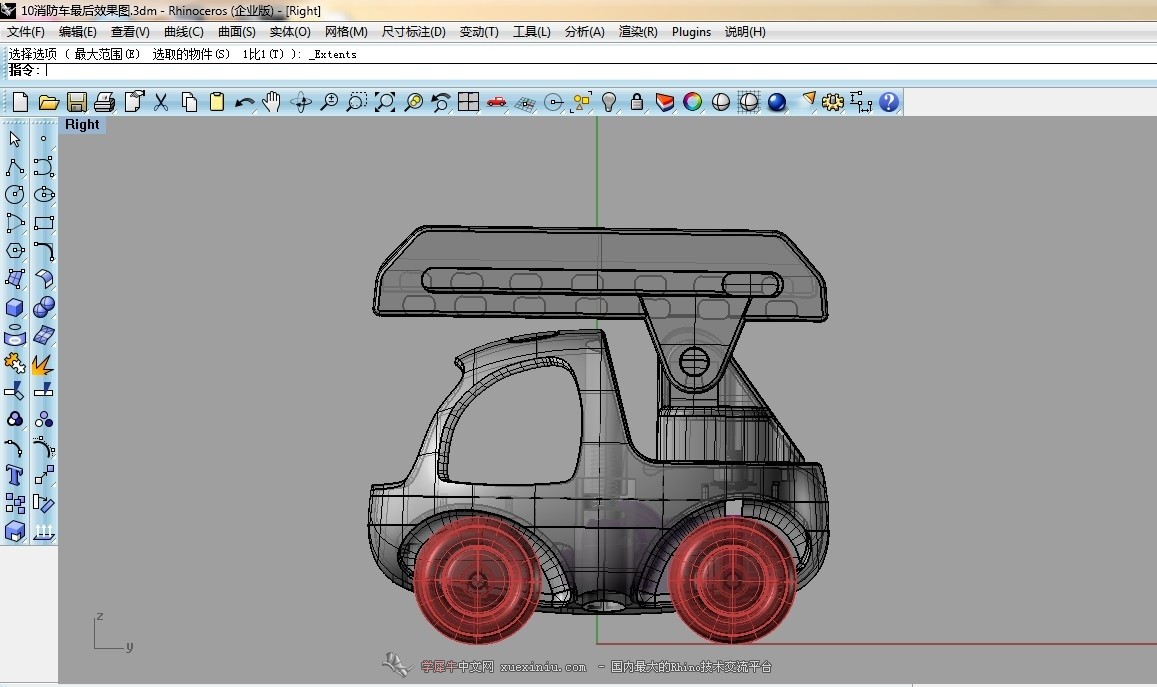Open Rhino Options with the gear icon
The image size is (1157, 687).
(833, 102)
